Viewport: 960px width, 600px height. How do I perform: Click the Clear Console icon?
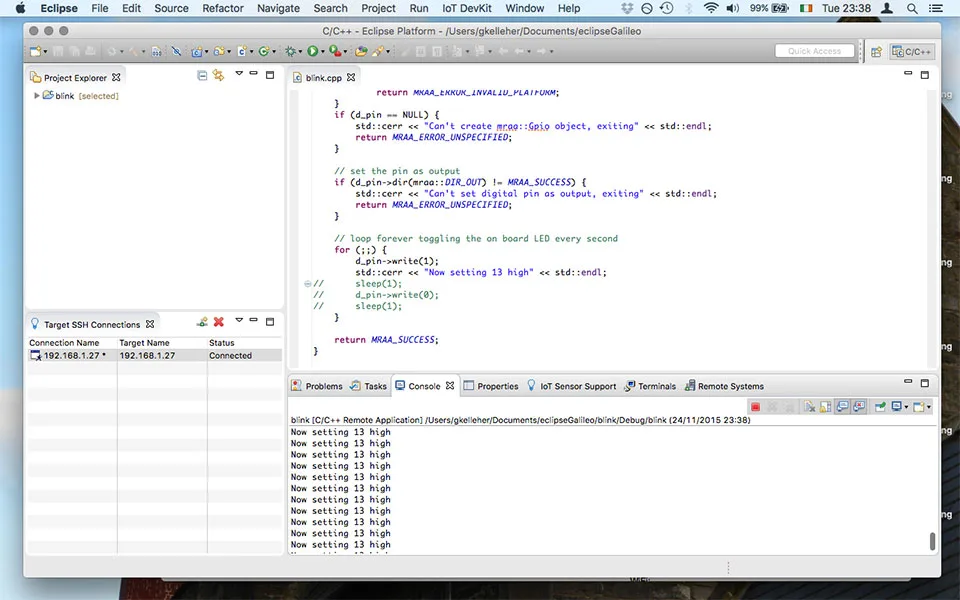809,407
